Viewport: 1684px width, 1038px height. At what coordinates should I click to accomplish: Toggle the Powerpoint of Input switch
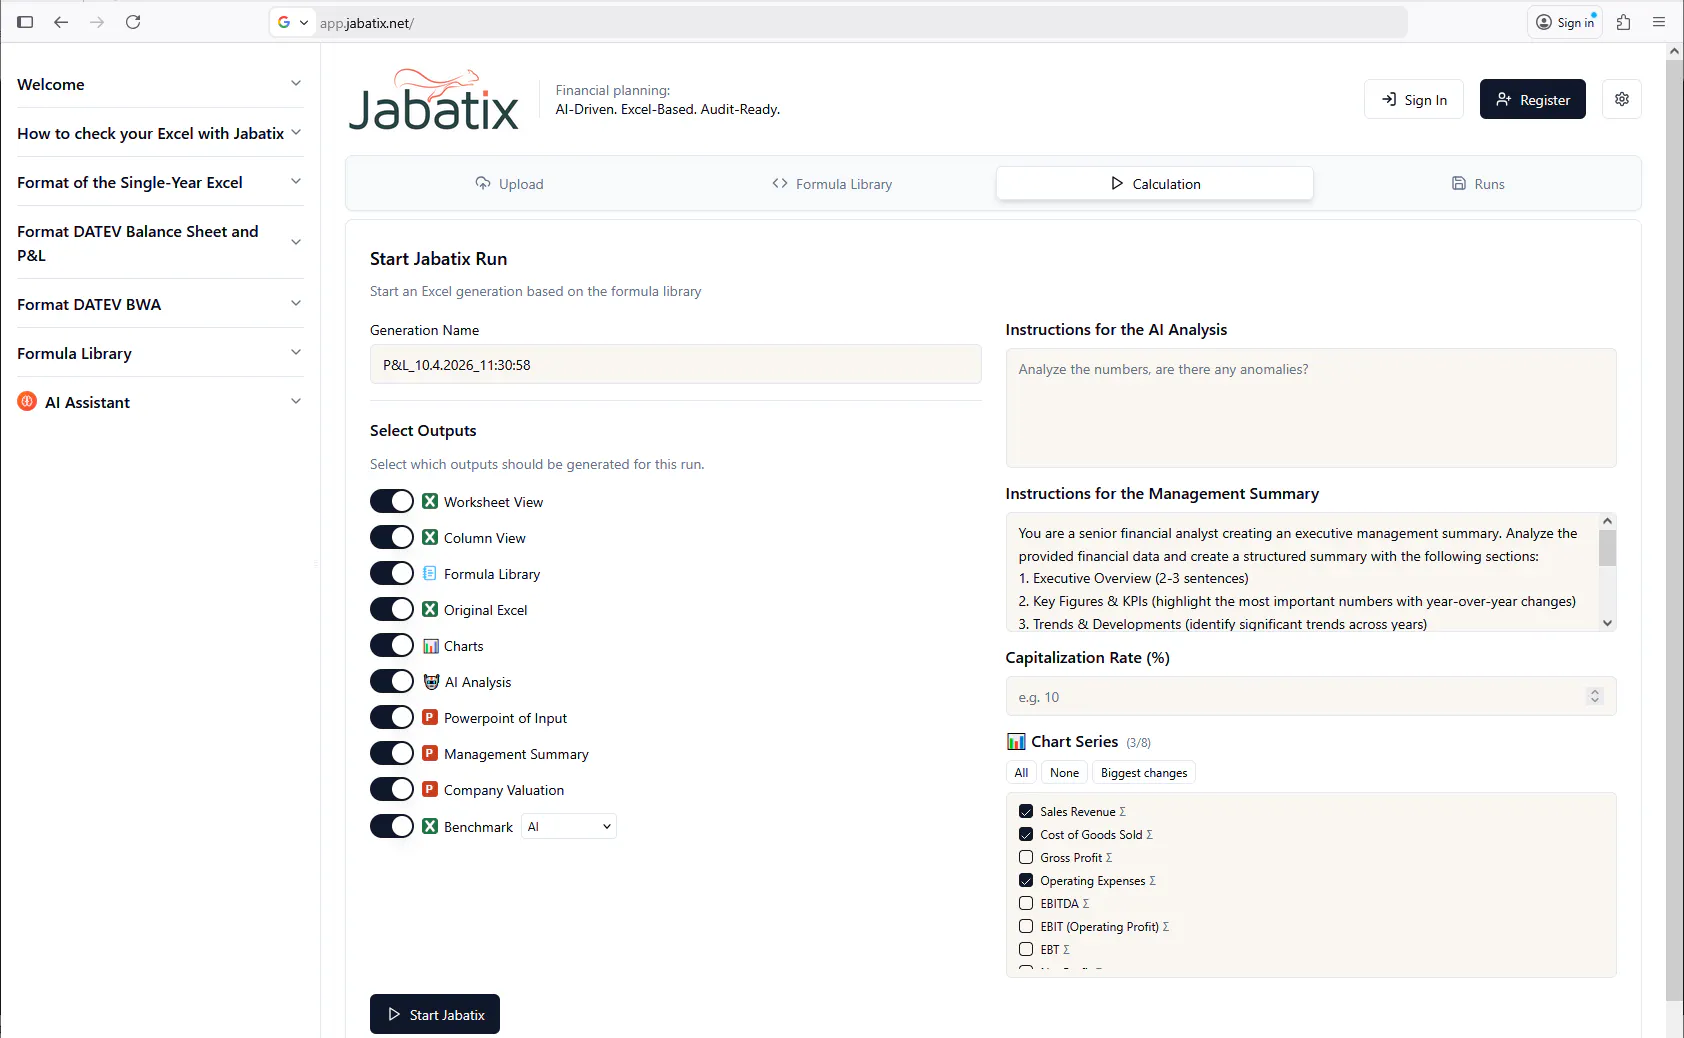pos(392,717)
